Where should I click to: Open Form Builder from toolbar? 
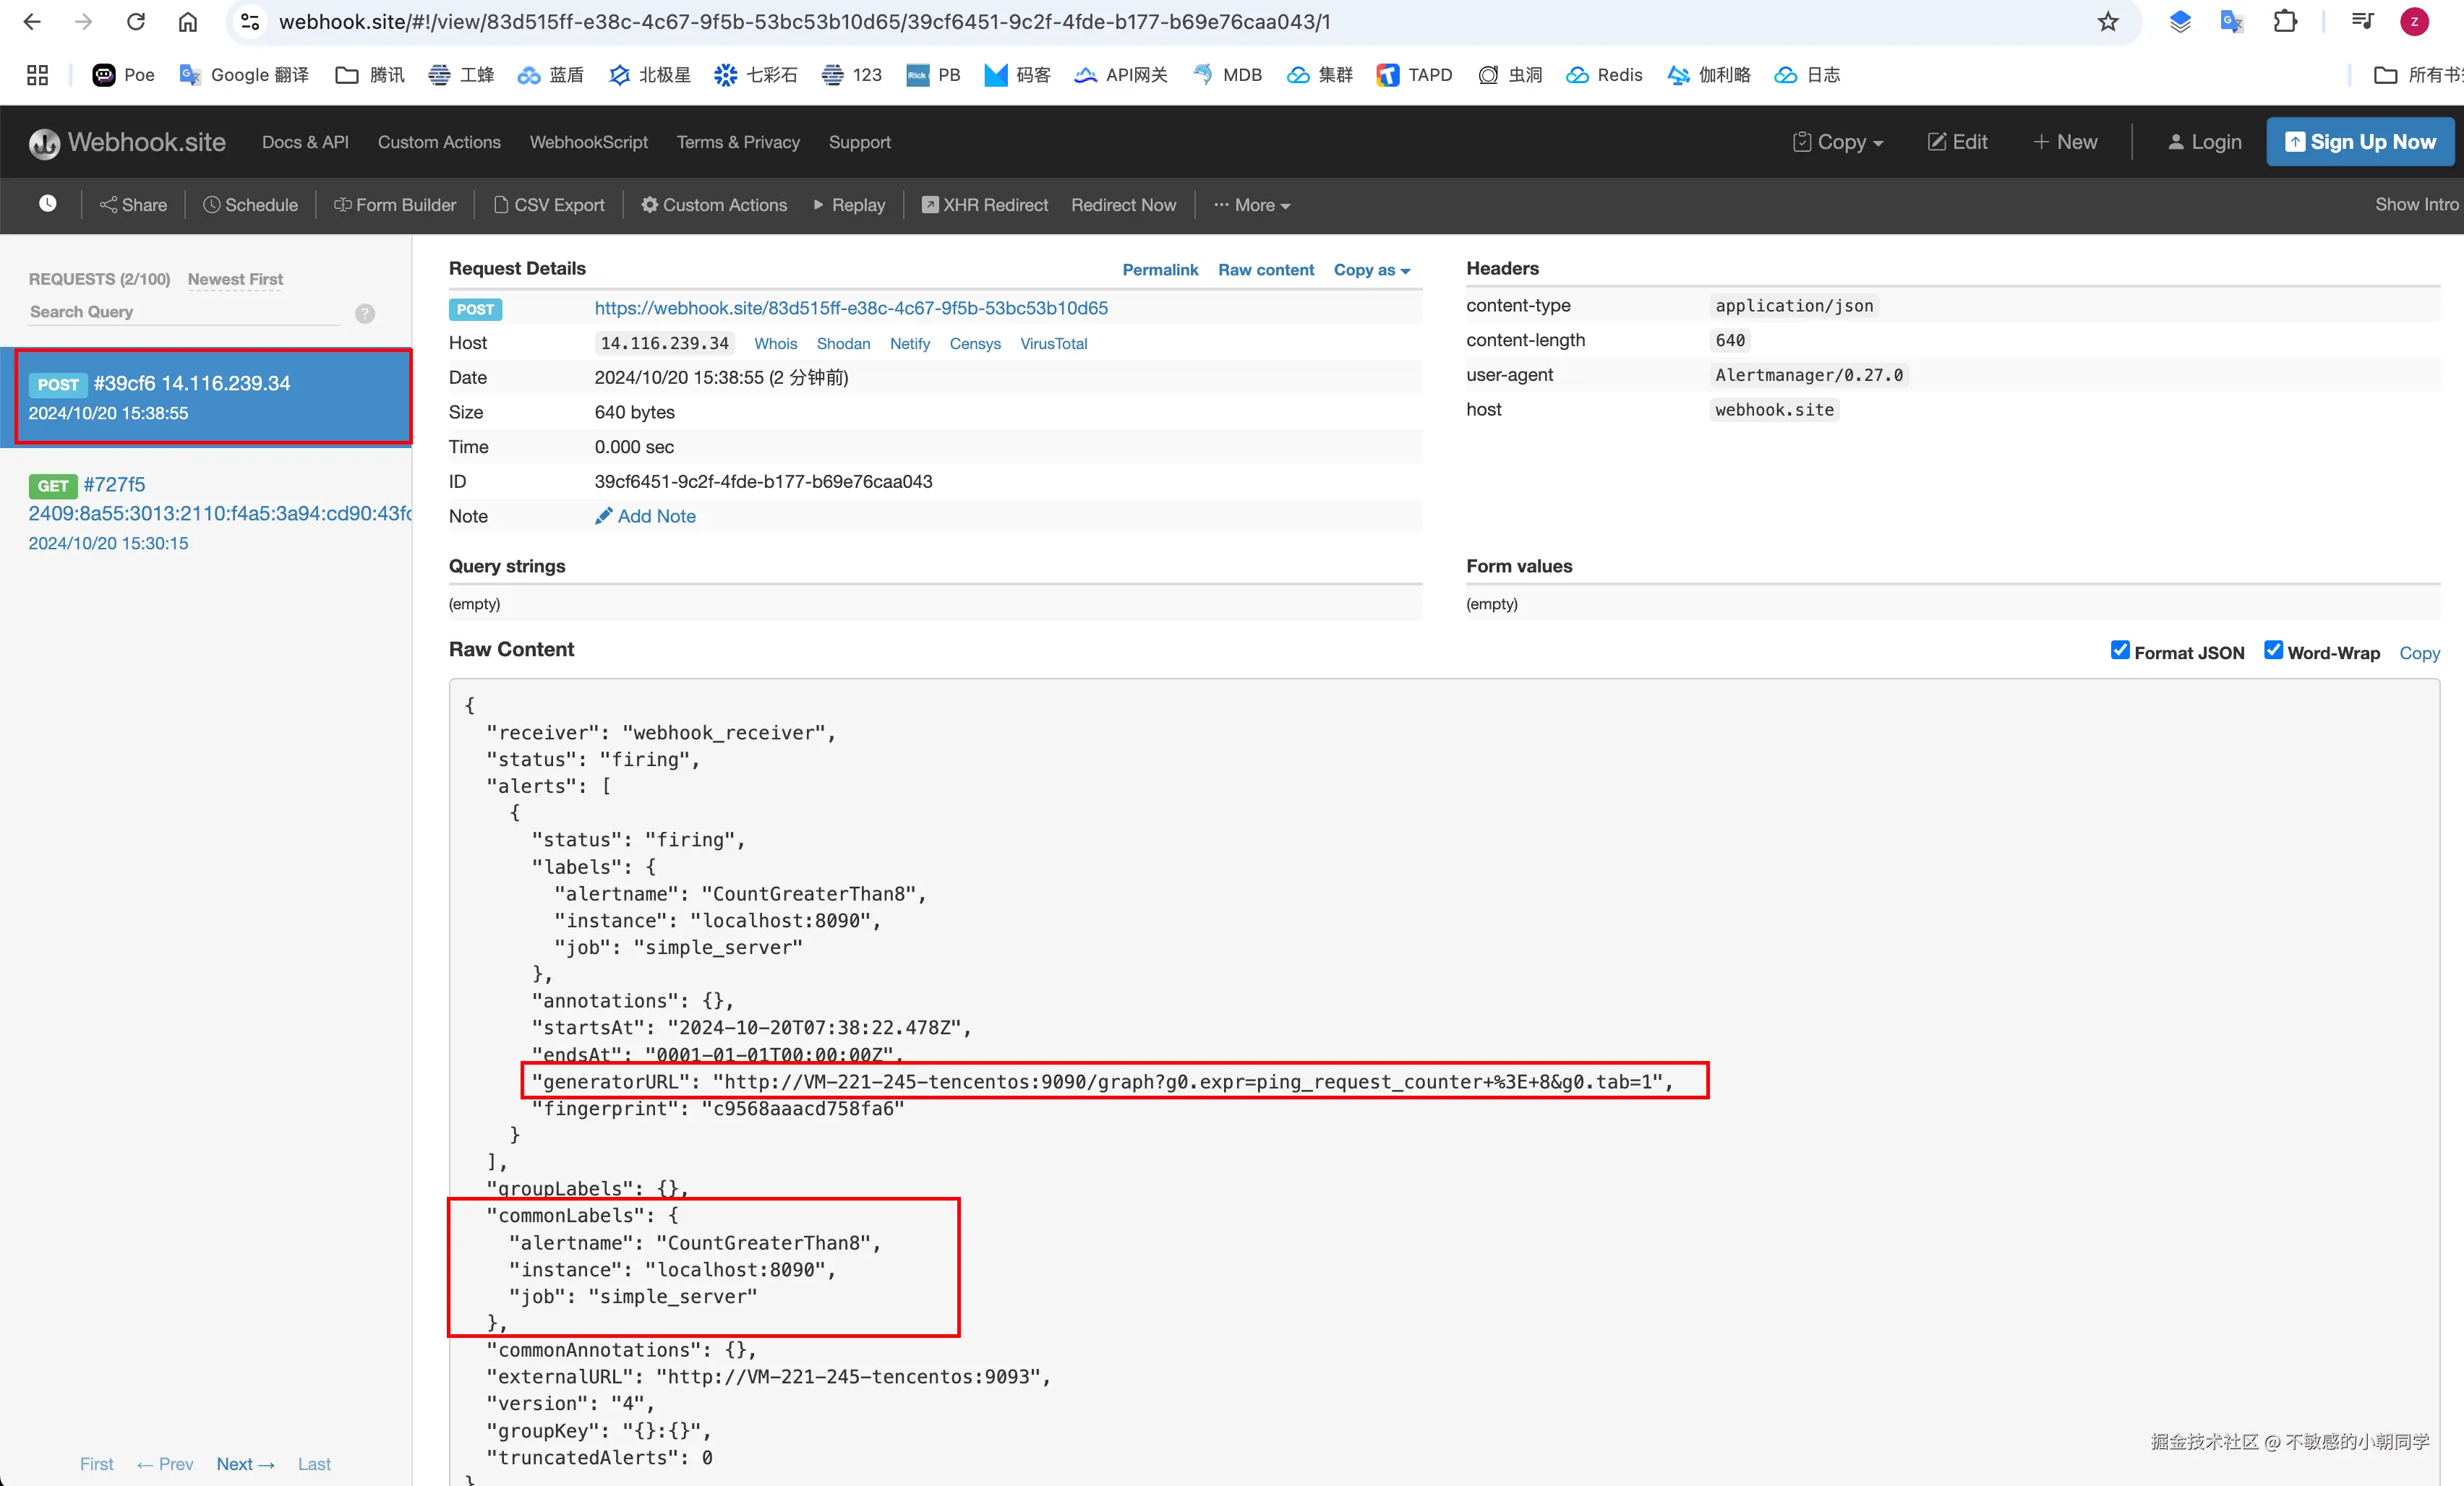pyautogui.click(x=394, y=205)
